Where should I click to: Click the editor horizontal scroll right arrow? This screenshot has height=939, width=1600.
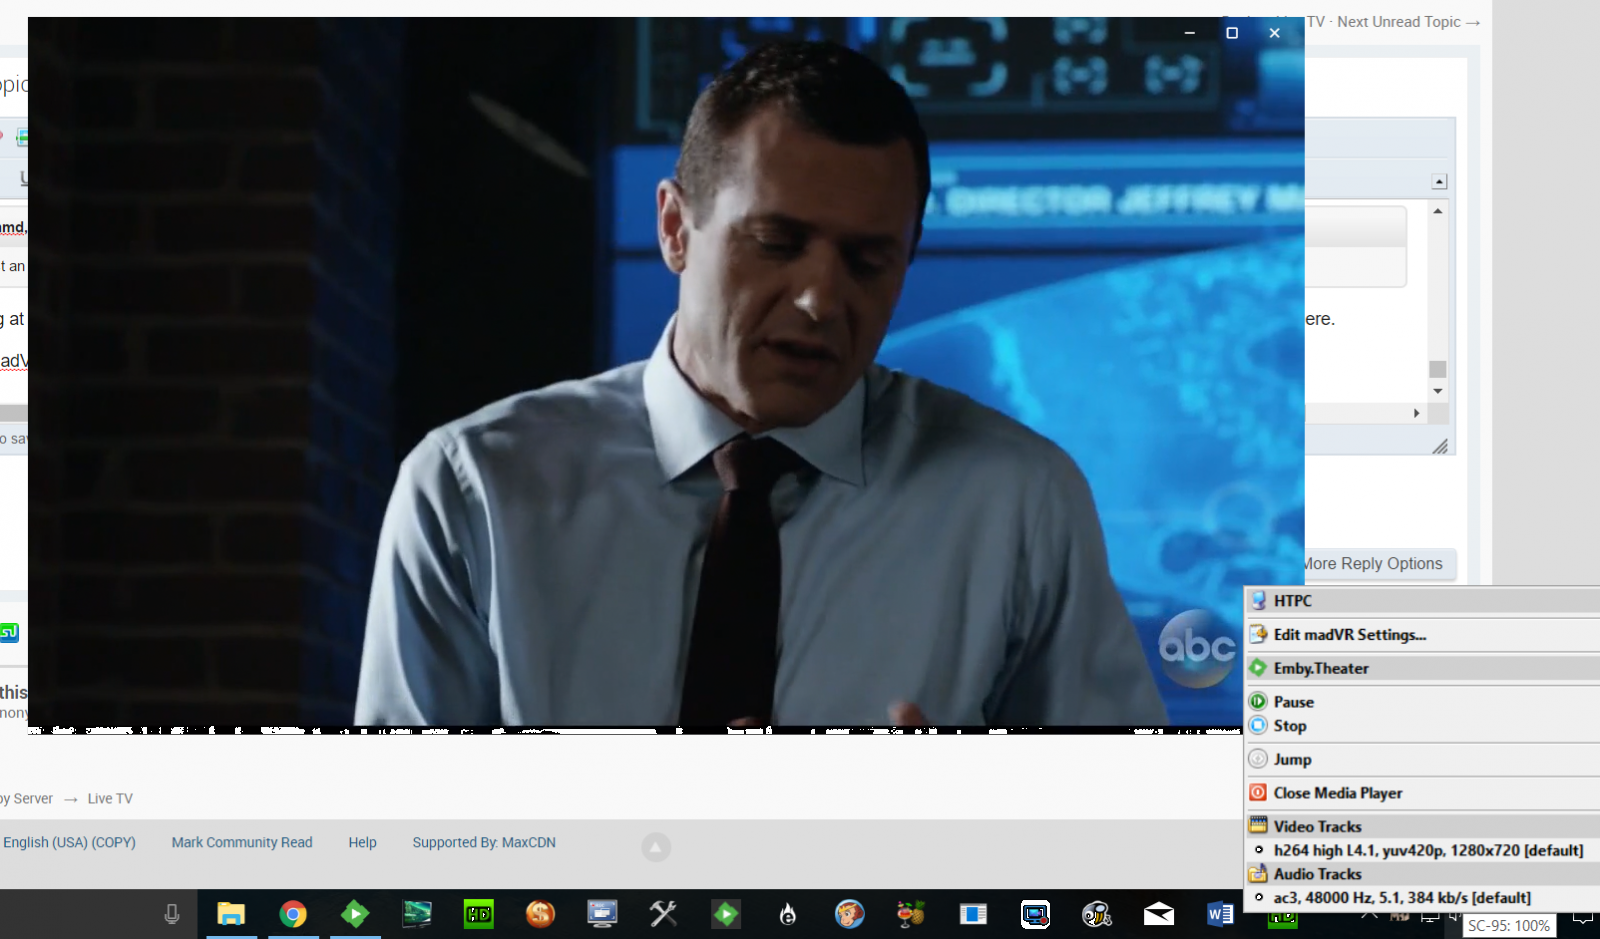click(x=1416, y=413)
